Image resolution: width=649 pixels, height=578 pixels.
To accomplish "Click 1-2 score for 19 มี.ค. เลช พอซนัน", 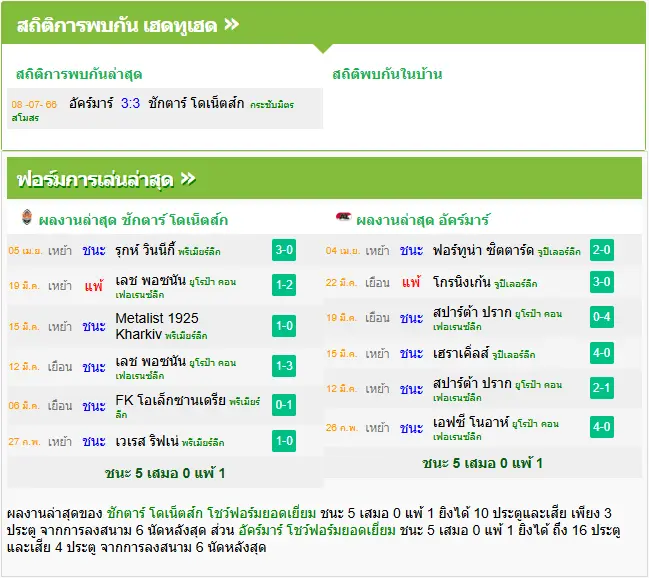I will click(x=284, y=285).
